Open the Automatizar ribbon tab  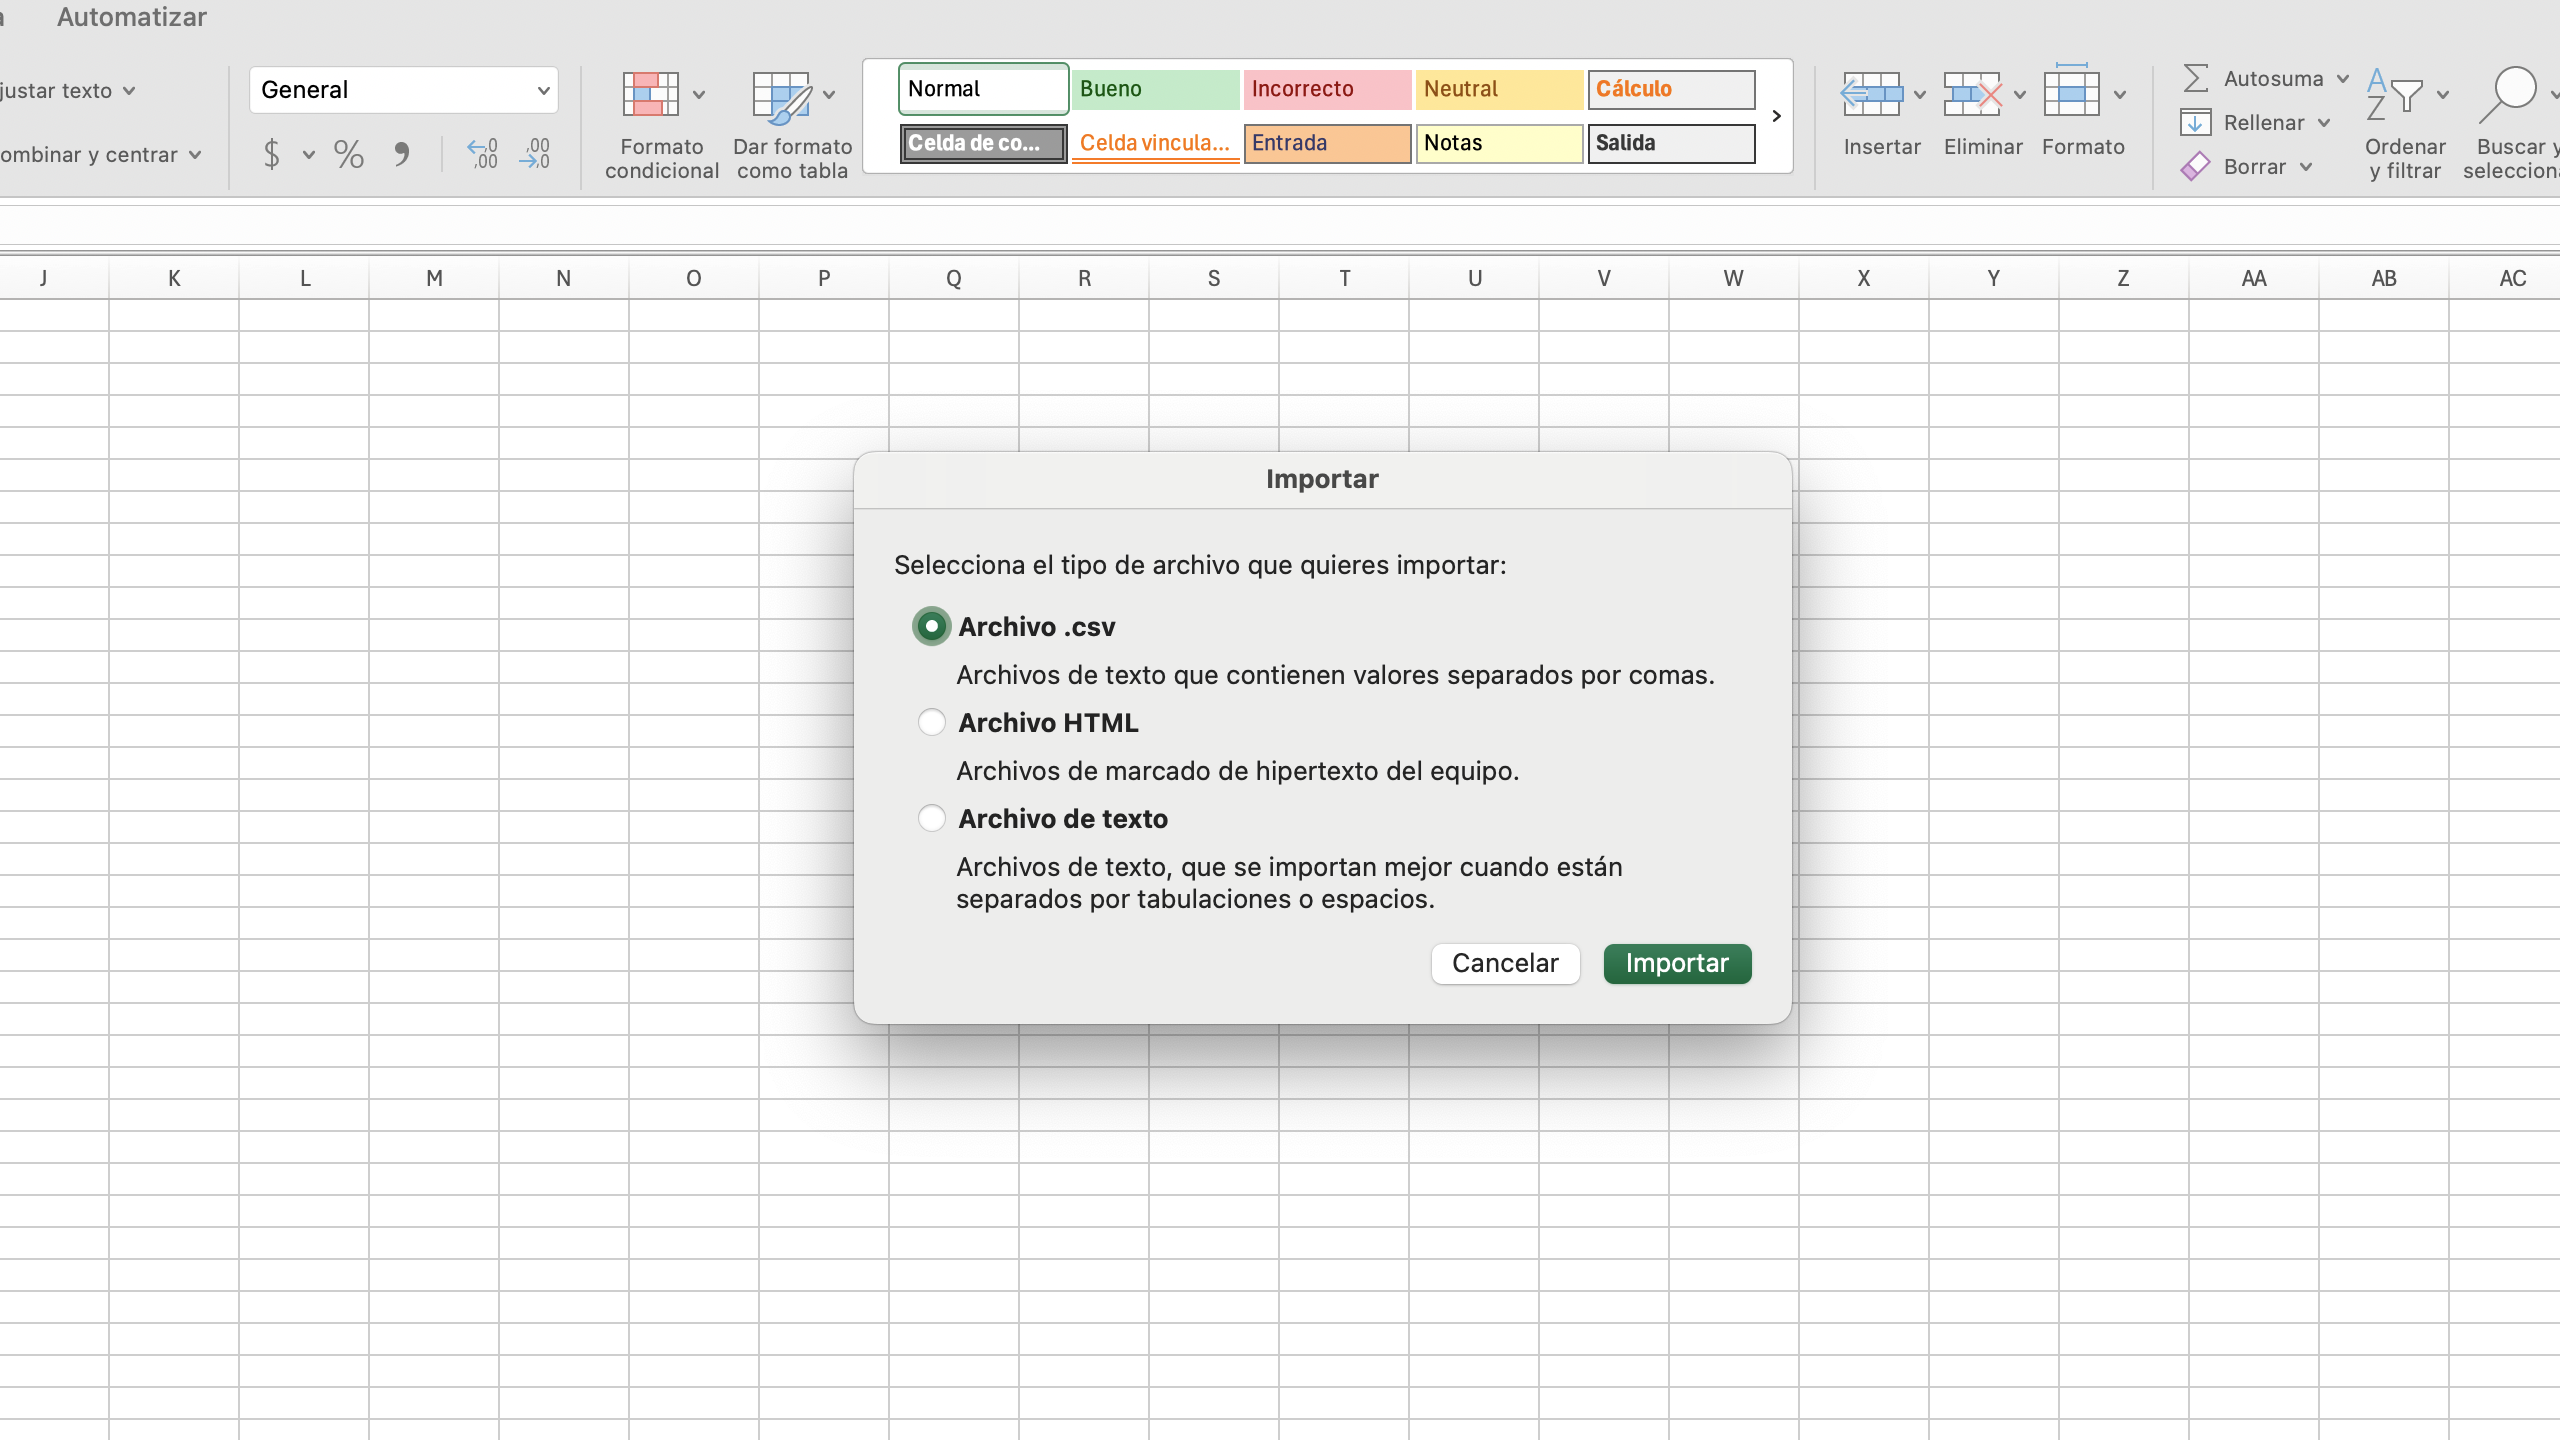(131, 17)
